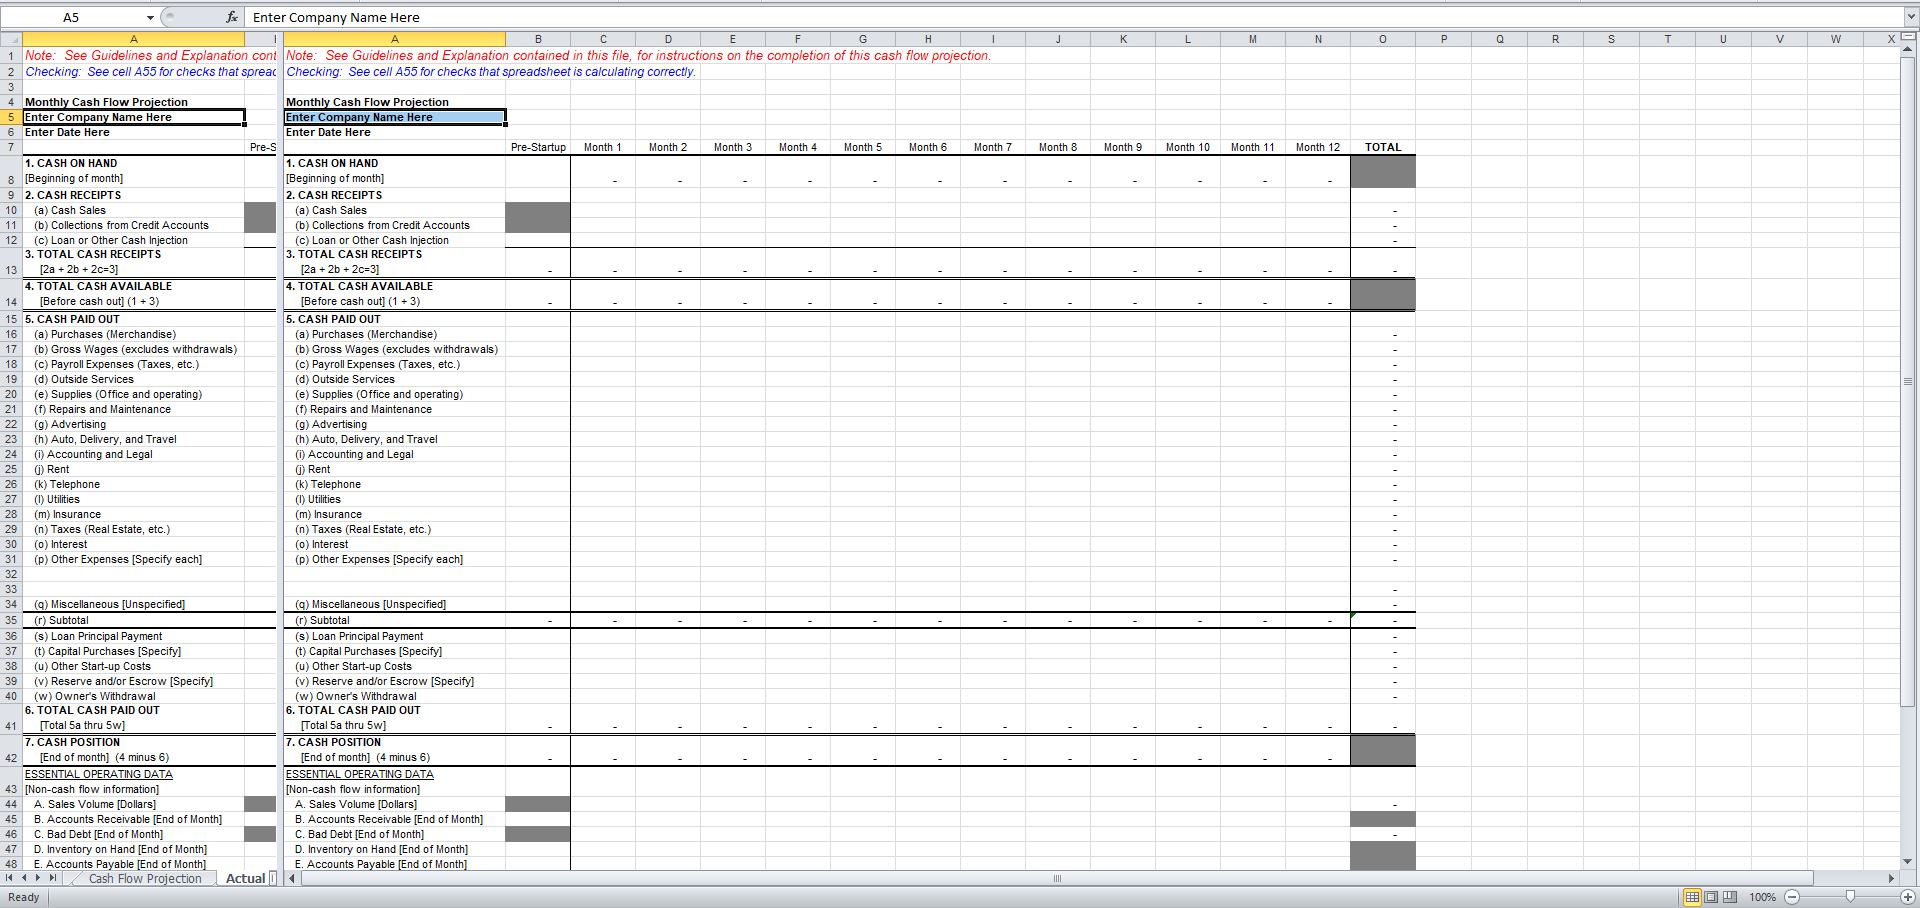
Task: Select column W header
Action: tap(1836, 39)
